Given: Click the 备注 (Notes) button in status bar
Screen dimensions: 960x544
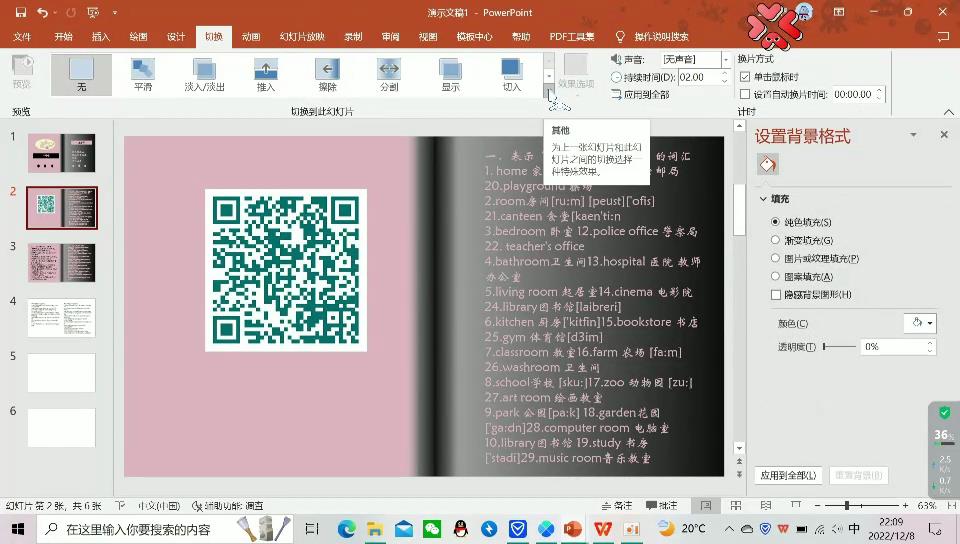Looking at the screenshot, I should coord(617,505).
